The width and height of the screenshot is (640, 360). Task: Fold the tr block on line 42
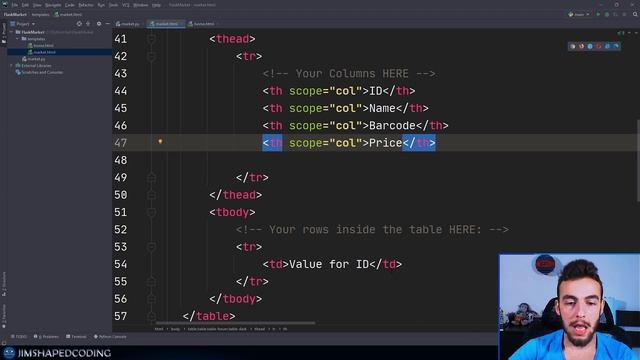(x=151, y=56)
